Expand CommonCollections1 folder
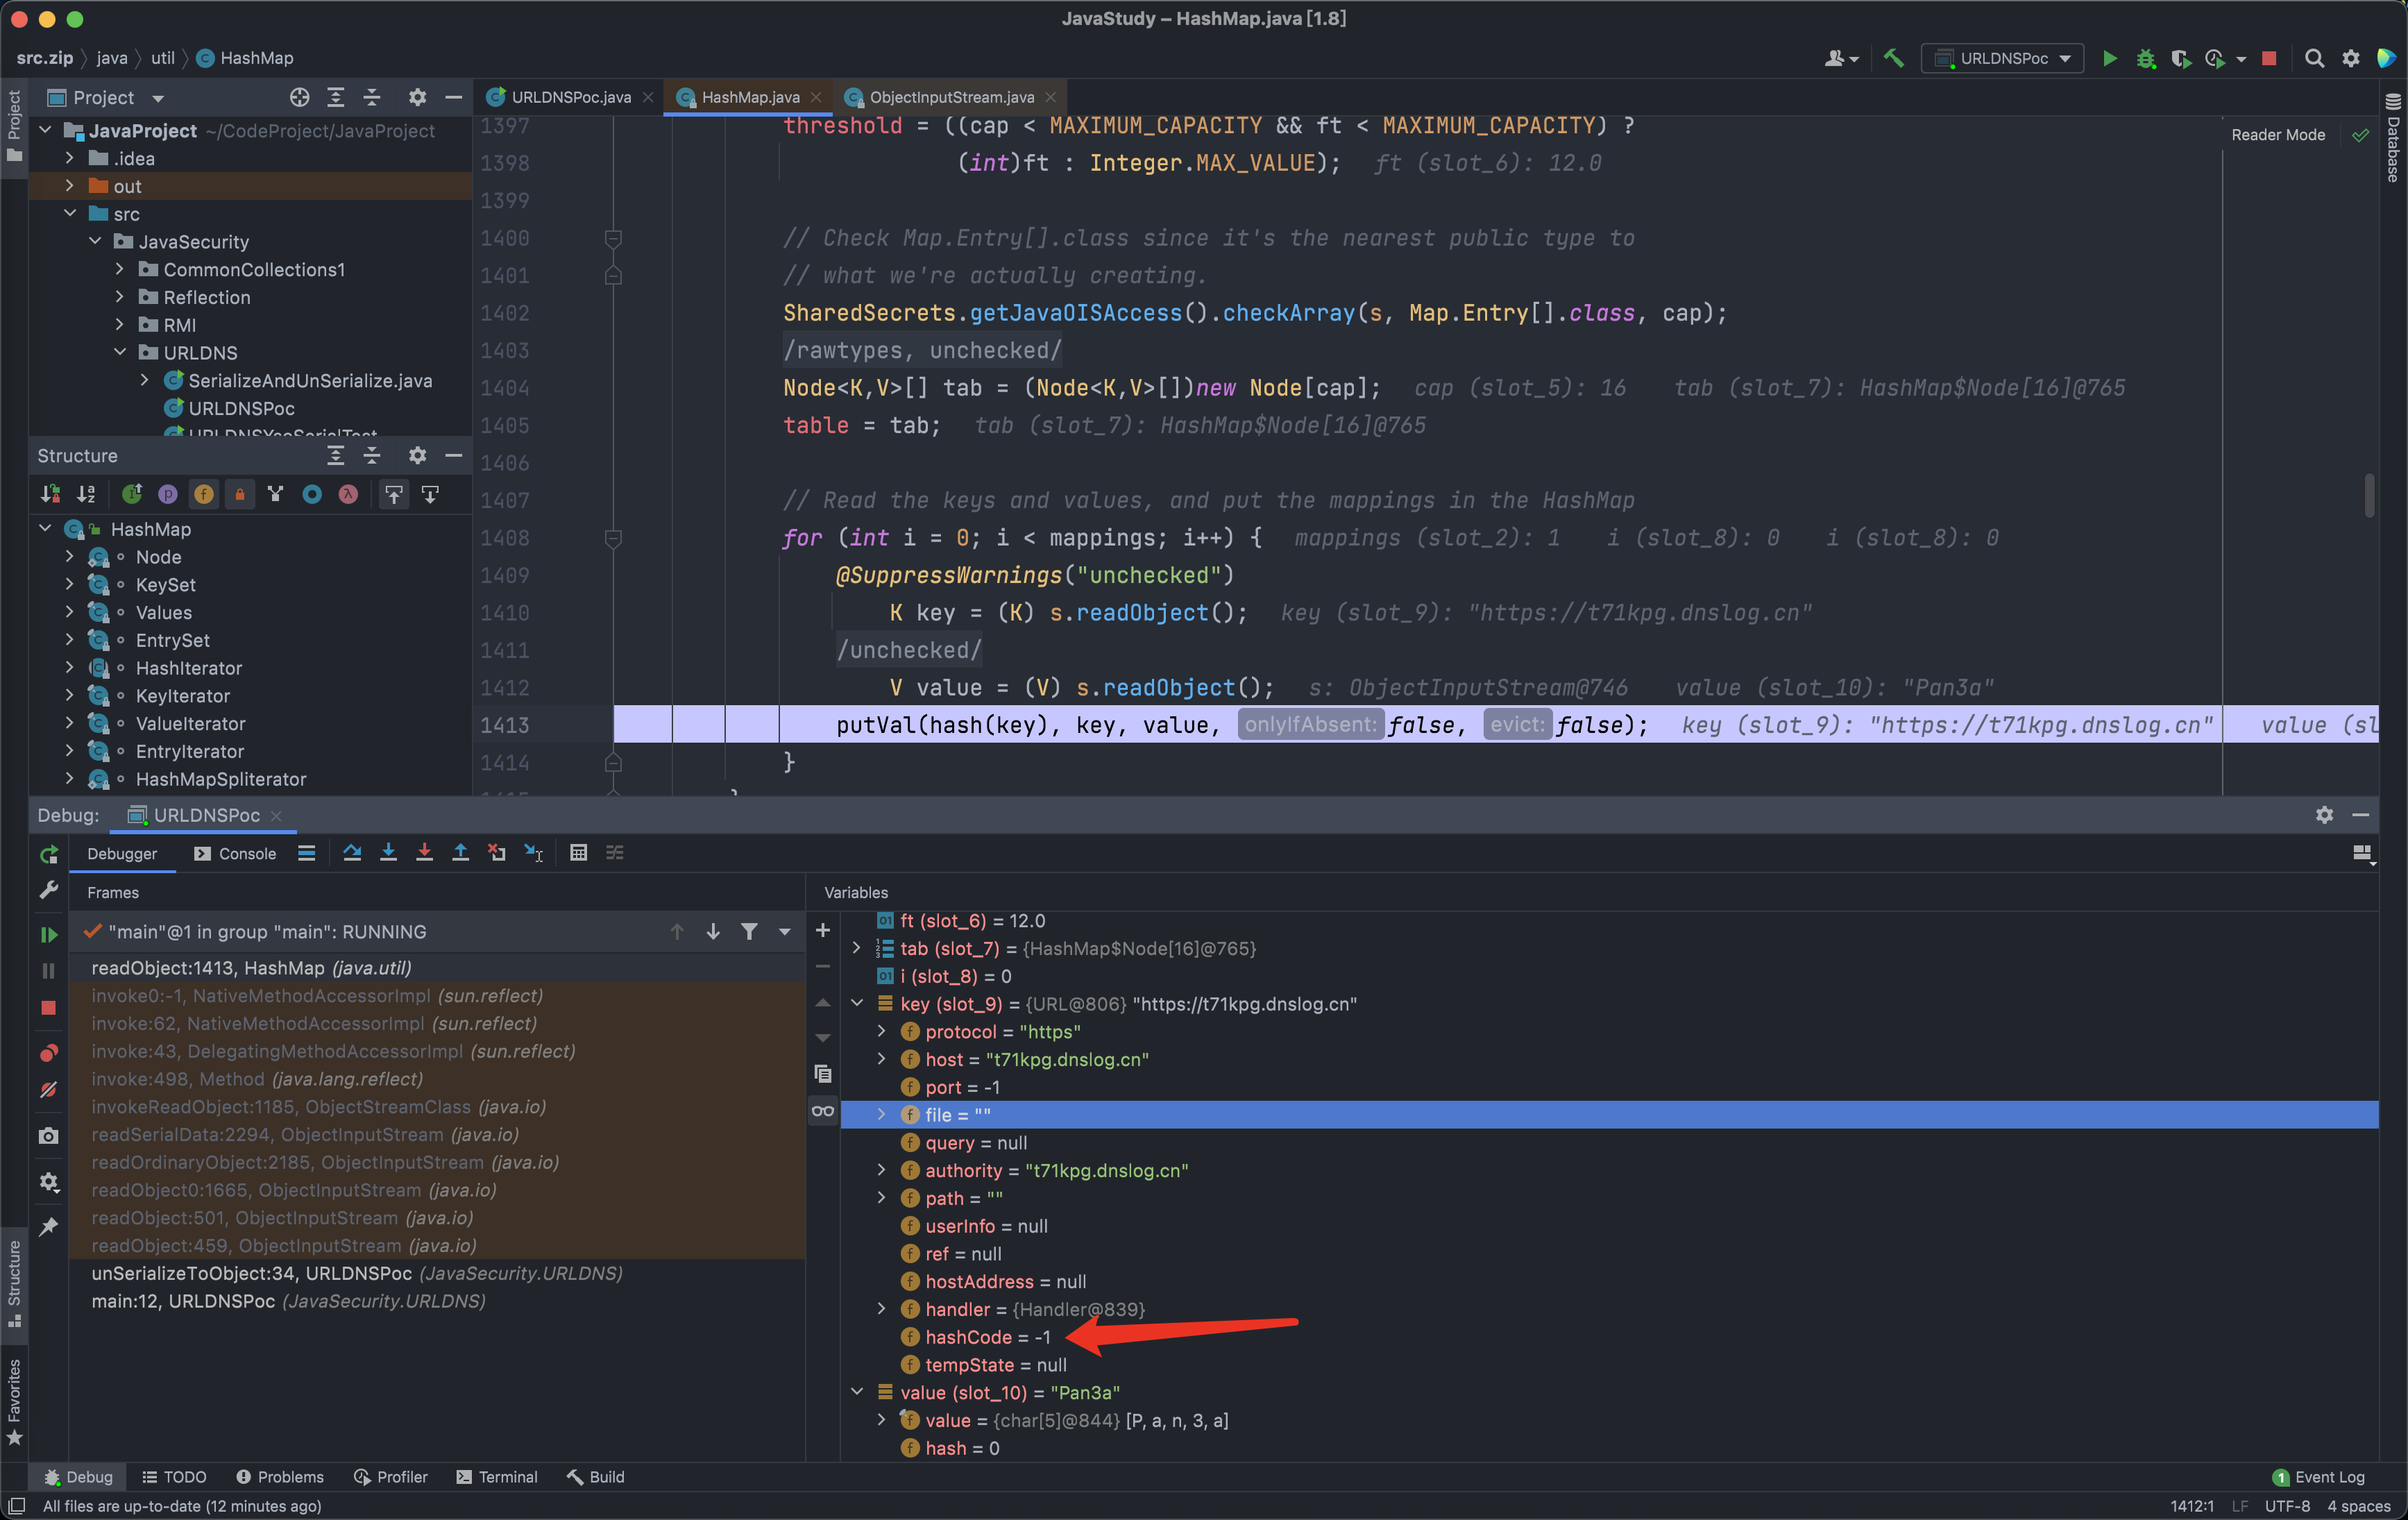This screenshot has width=2408, height=1520. [x=119, y=269]
